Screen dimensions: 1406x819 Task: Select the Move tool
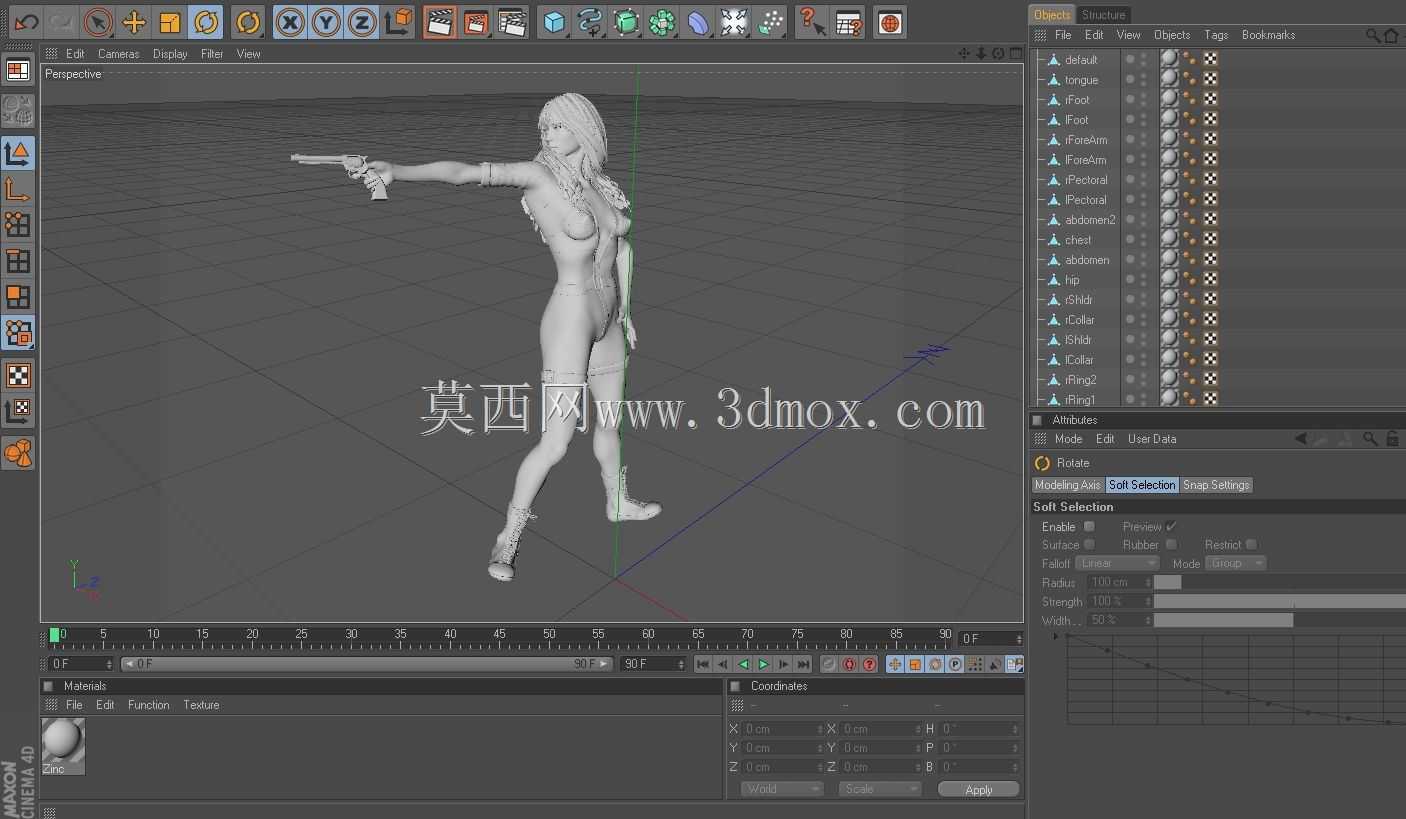pyautogui.click(x=134, y=21)
